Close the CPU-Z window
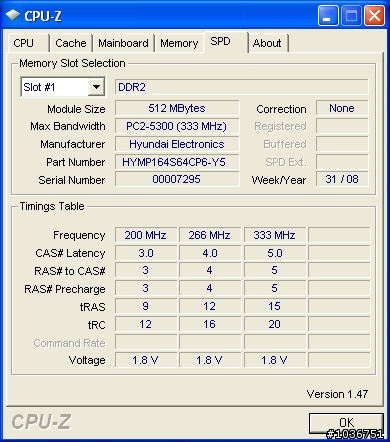The width and height of the screenshot is (390, 442). [x=374, y=15]
